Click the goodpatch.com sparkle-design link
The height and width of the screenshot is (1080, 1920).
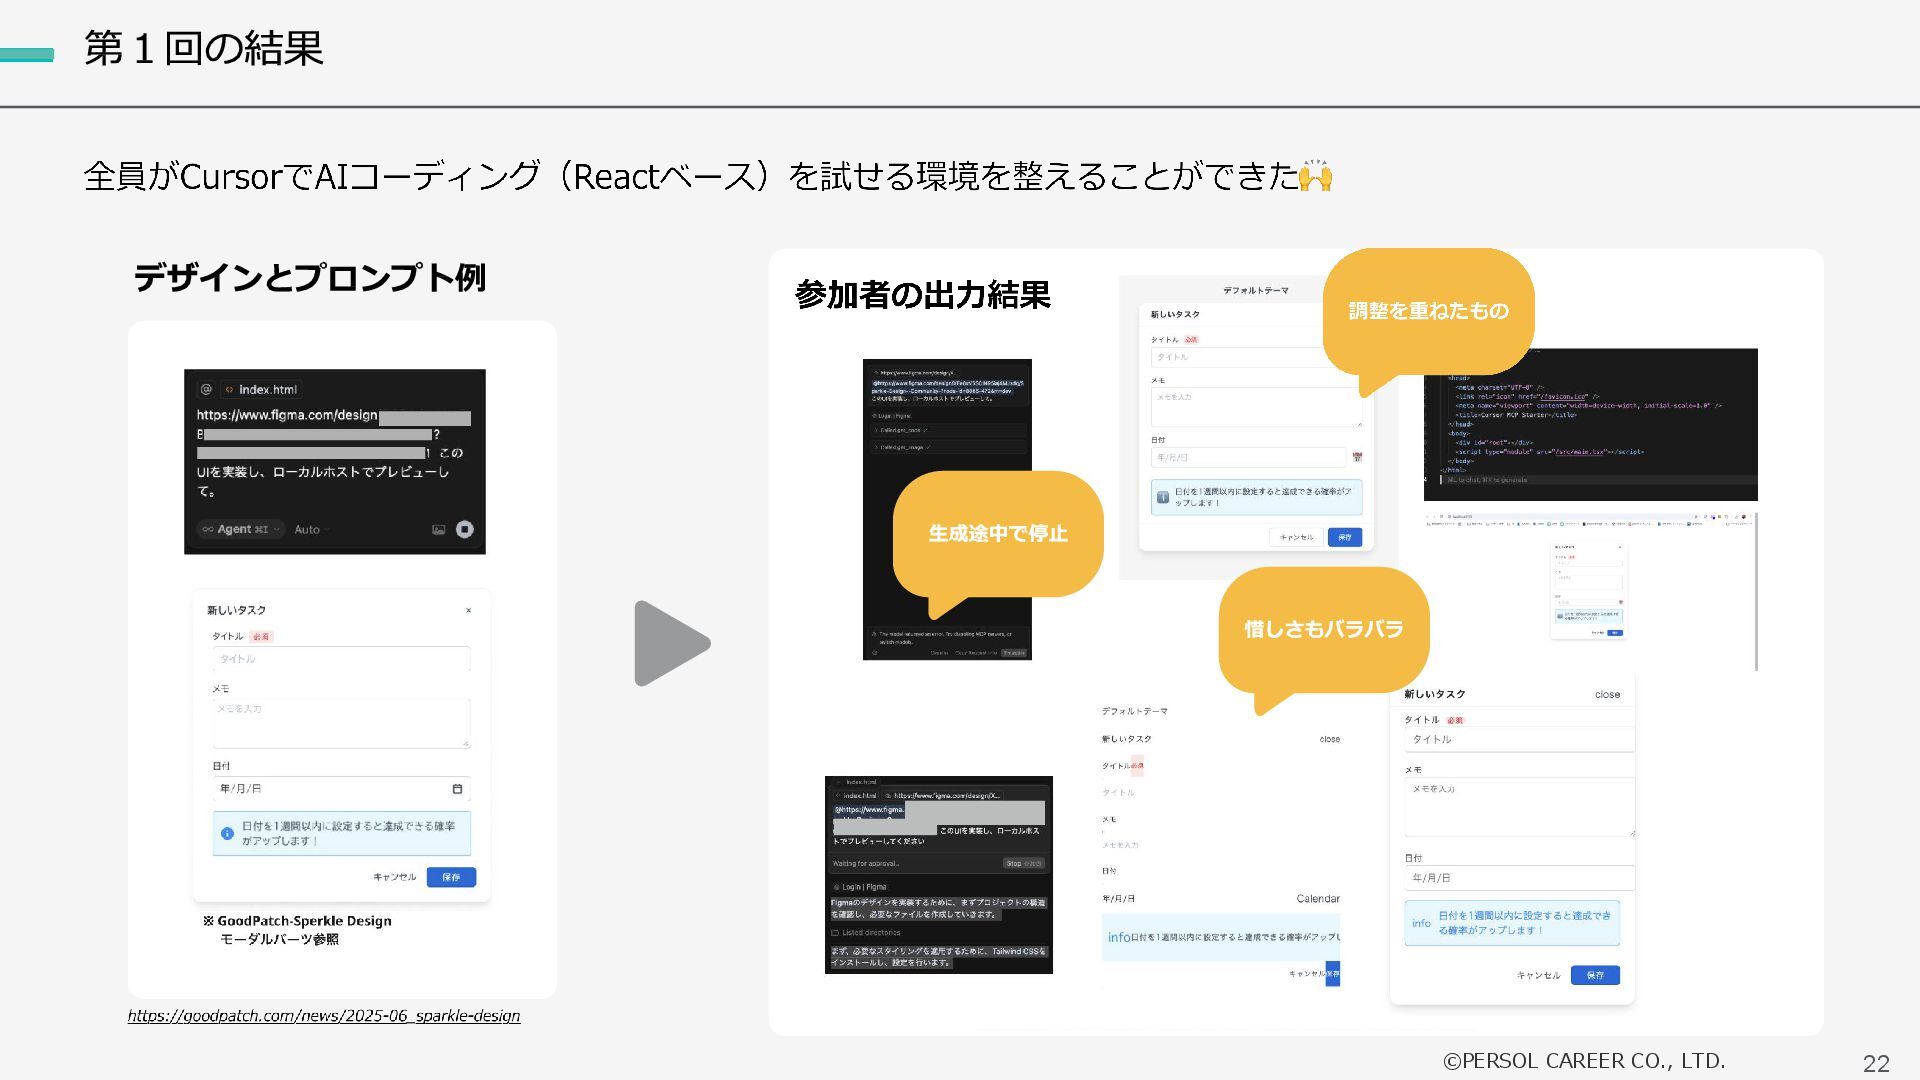(323, 1016)
